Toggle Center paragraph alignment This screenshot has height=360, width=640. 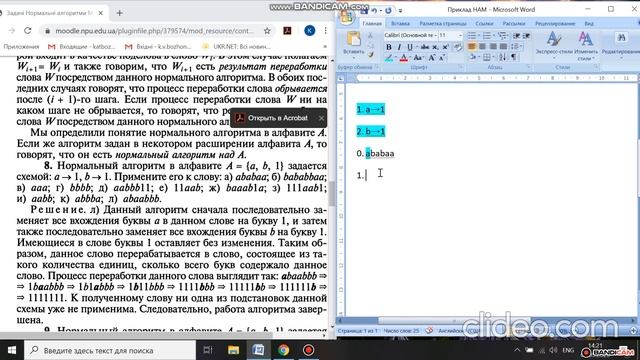(482, 46)
